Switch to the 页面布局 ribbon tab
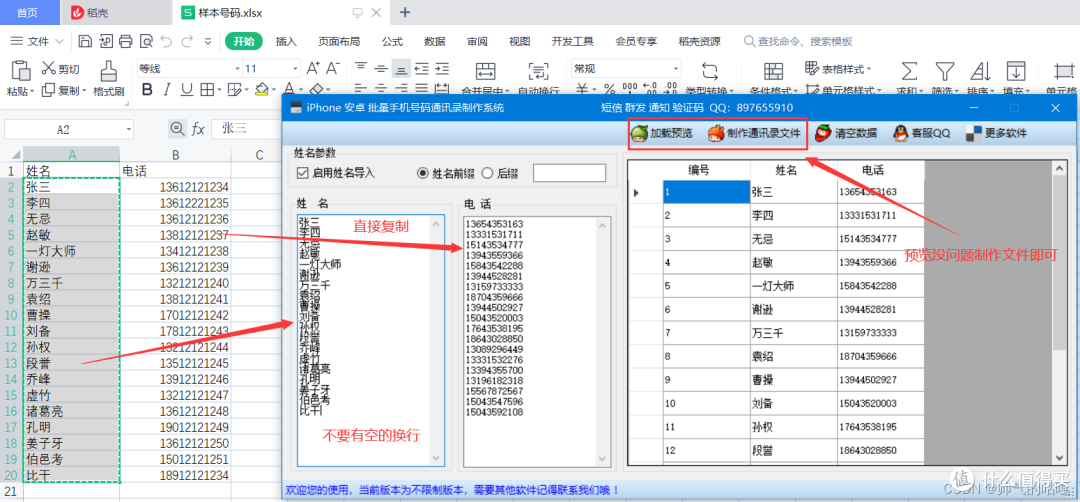Screen dimensions: 1080x502 [339, 41]
